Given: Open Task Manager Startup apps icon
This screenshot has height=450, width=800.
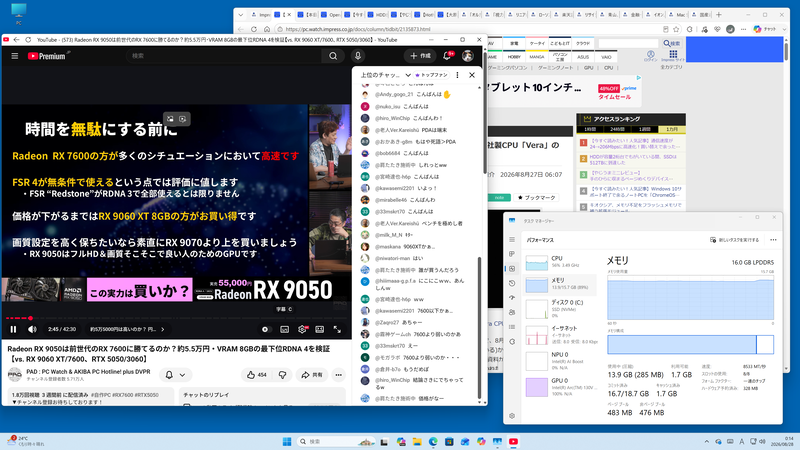Looking at the screenshot, I should coord(512,298).
